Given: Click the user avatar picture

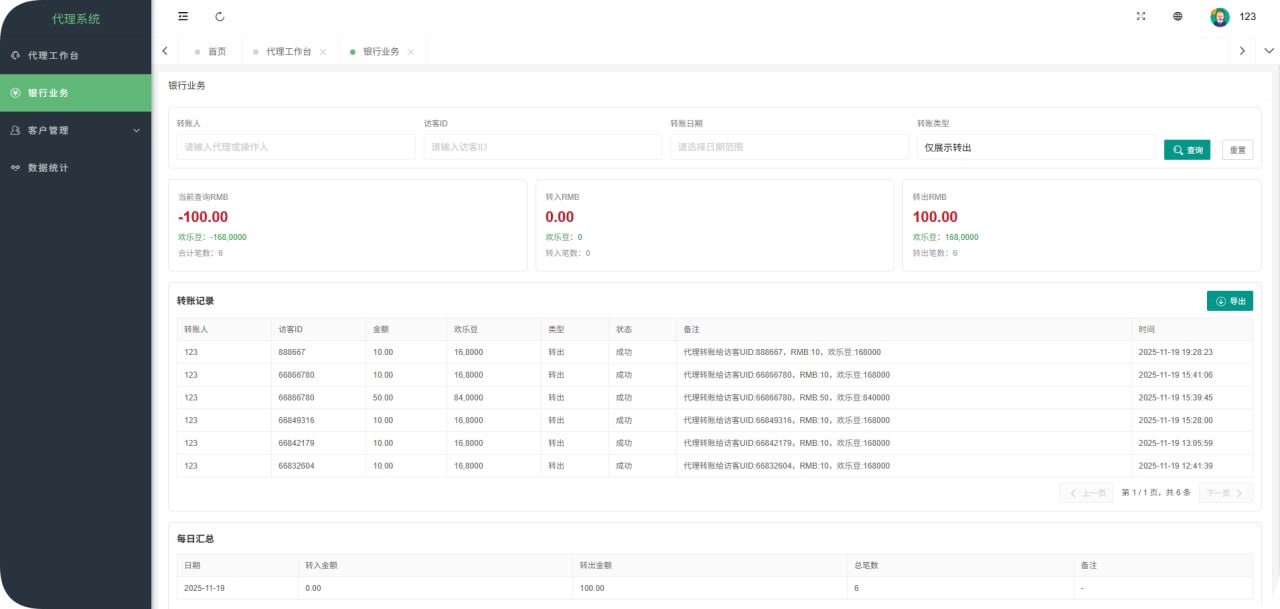Looking at the screenshot, I should [x=1219, y=16].
